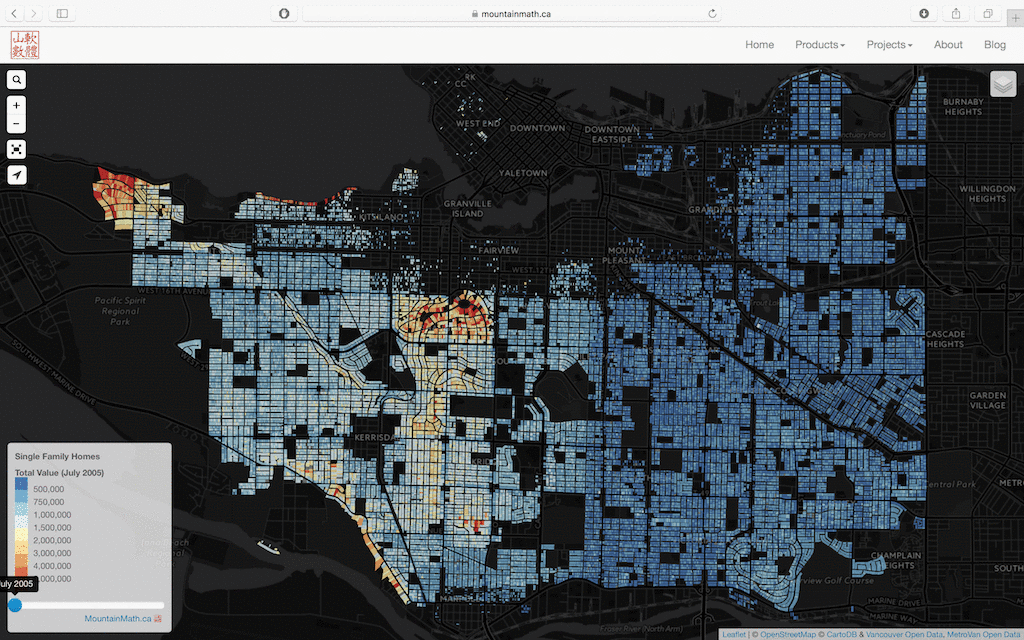Viewport: 1024px width, 640px height.
Task: Expand the Projects dropdown menu
Action: pos(889,44)
